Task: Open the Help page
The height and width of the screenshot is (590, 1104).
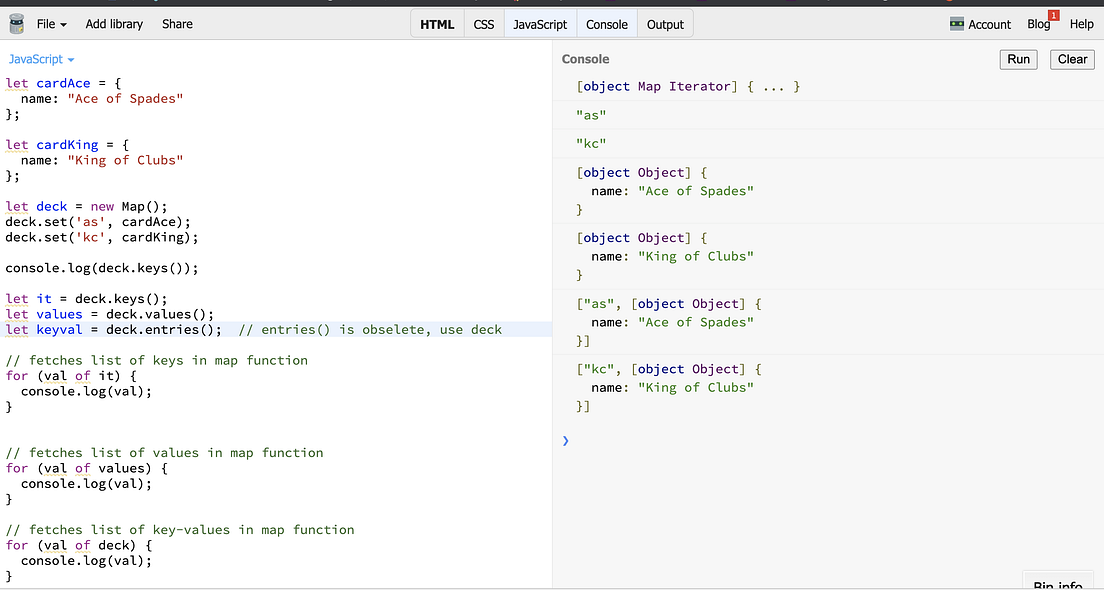Action: pos(1082,23)
